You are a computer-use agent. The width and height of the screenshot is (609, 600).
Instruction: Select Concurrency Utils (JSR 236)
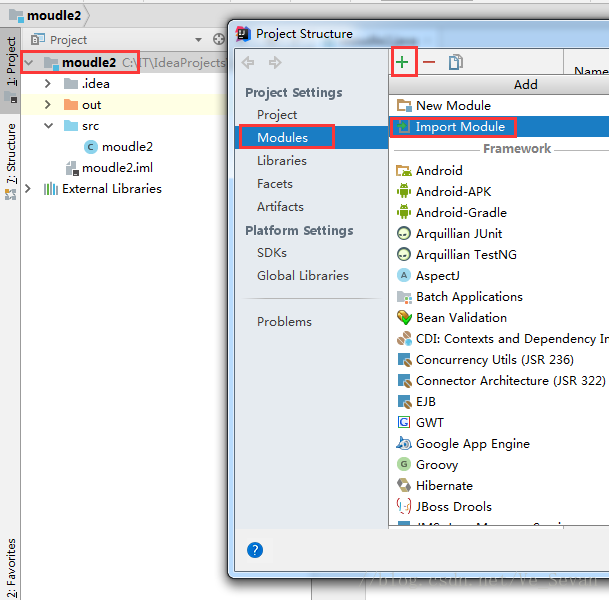[x=499, y=360]
